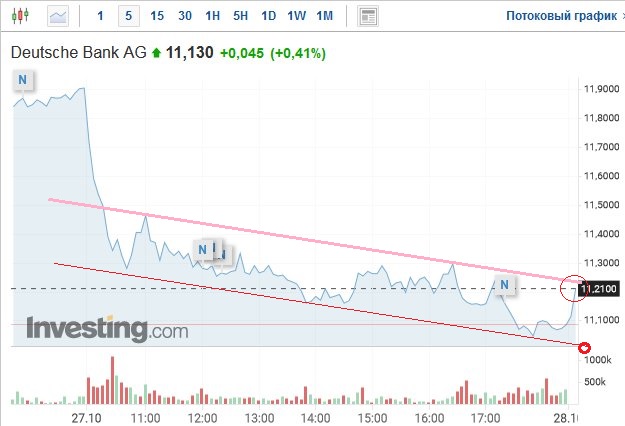Select the 30 minute interval
625x426 pixels.
(185, 16)
